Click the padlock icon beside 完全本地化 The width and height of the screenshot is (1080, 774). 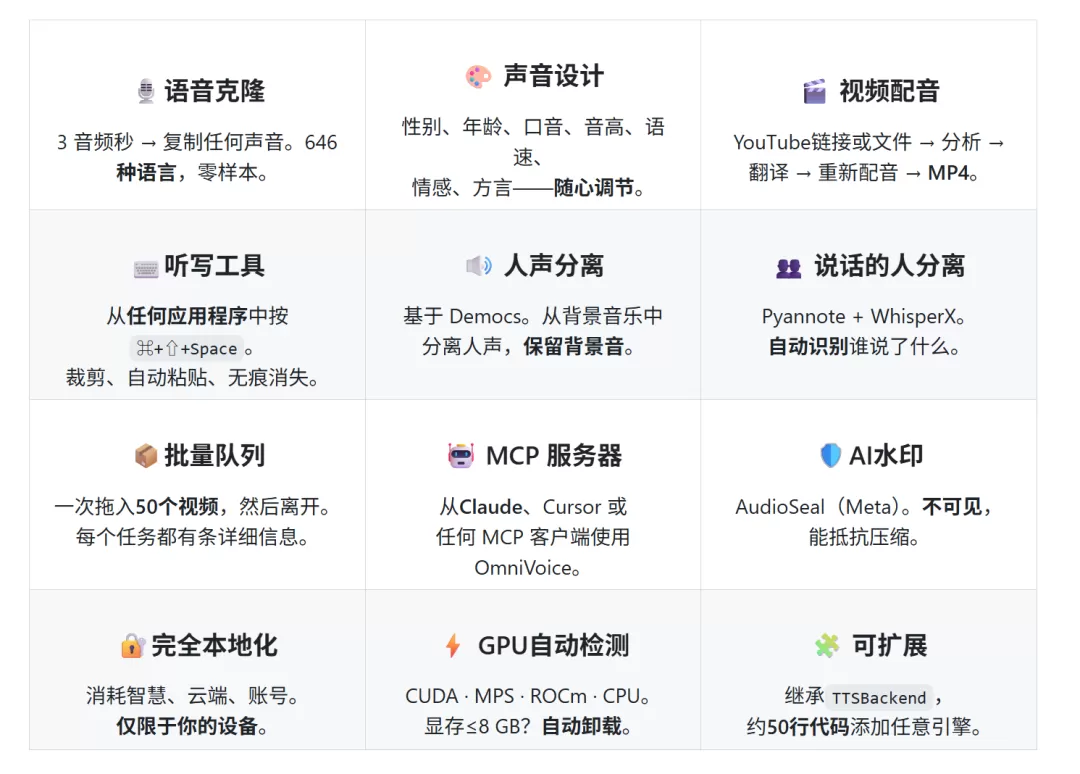(x=132, y=646)
